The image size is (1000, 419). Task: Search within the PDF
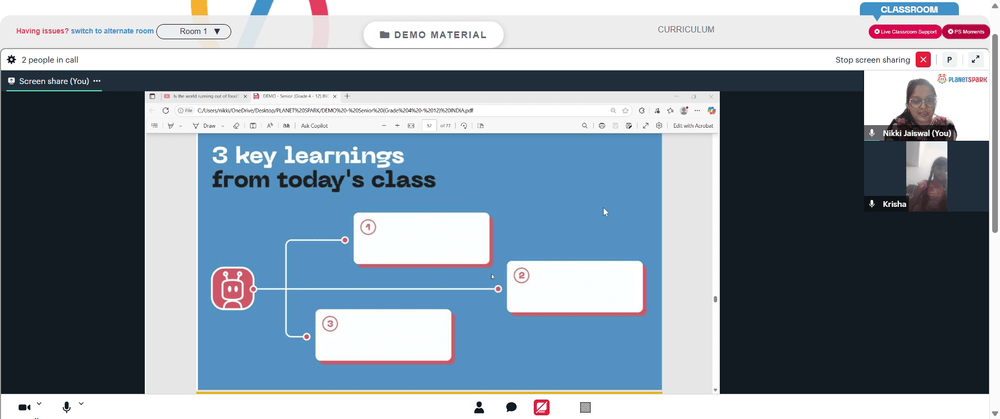[585, 126]
